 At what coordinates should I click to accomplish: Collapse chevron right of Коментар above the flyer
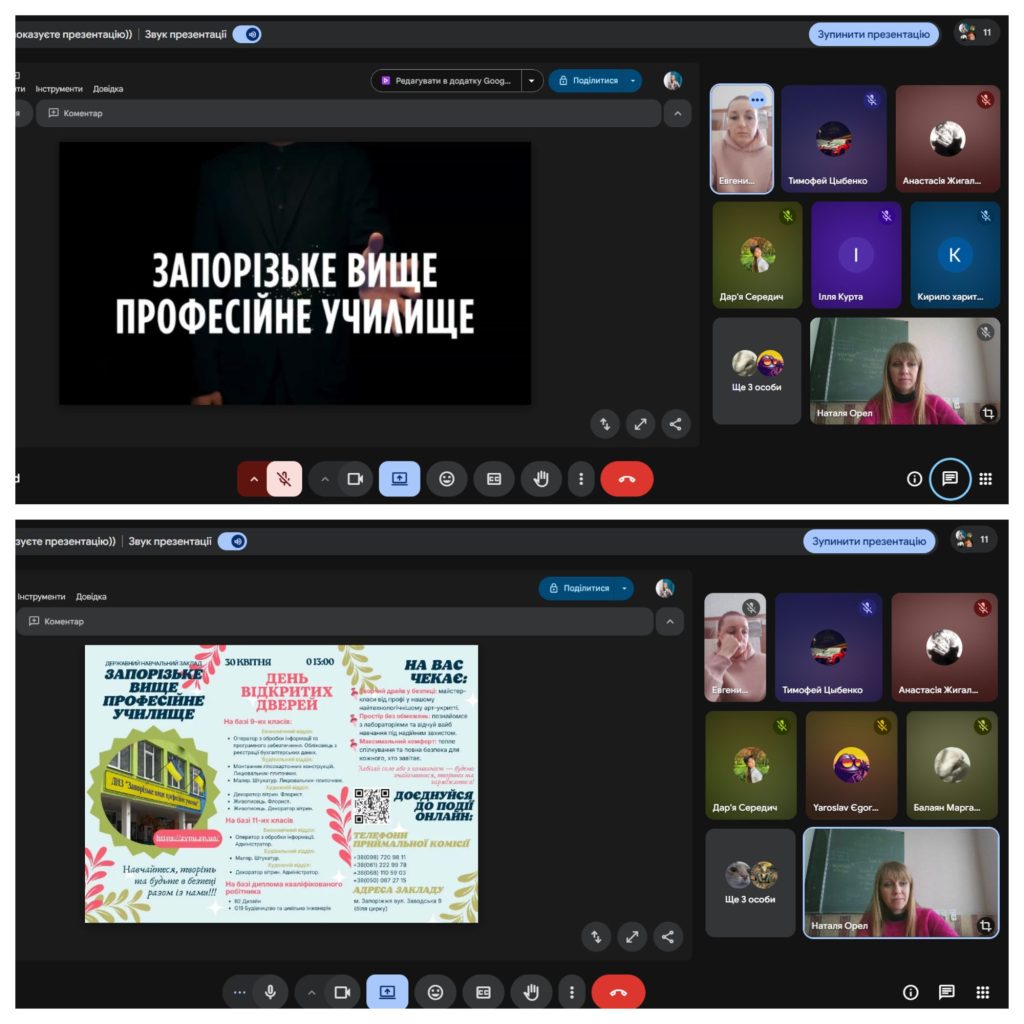[x=669, y=622]
